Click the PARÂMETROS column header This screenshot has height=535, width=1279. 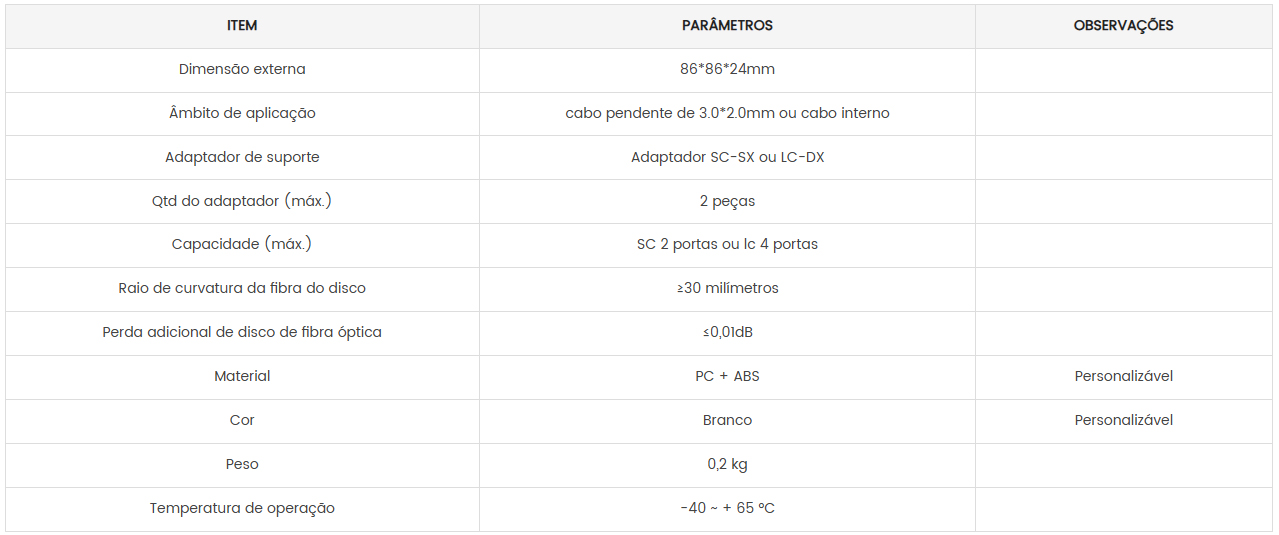click(727, 26)
